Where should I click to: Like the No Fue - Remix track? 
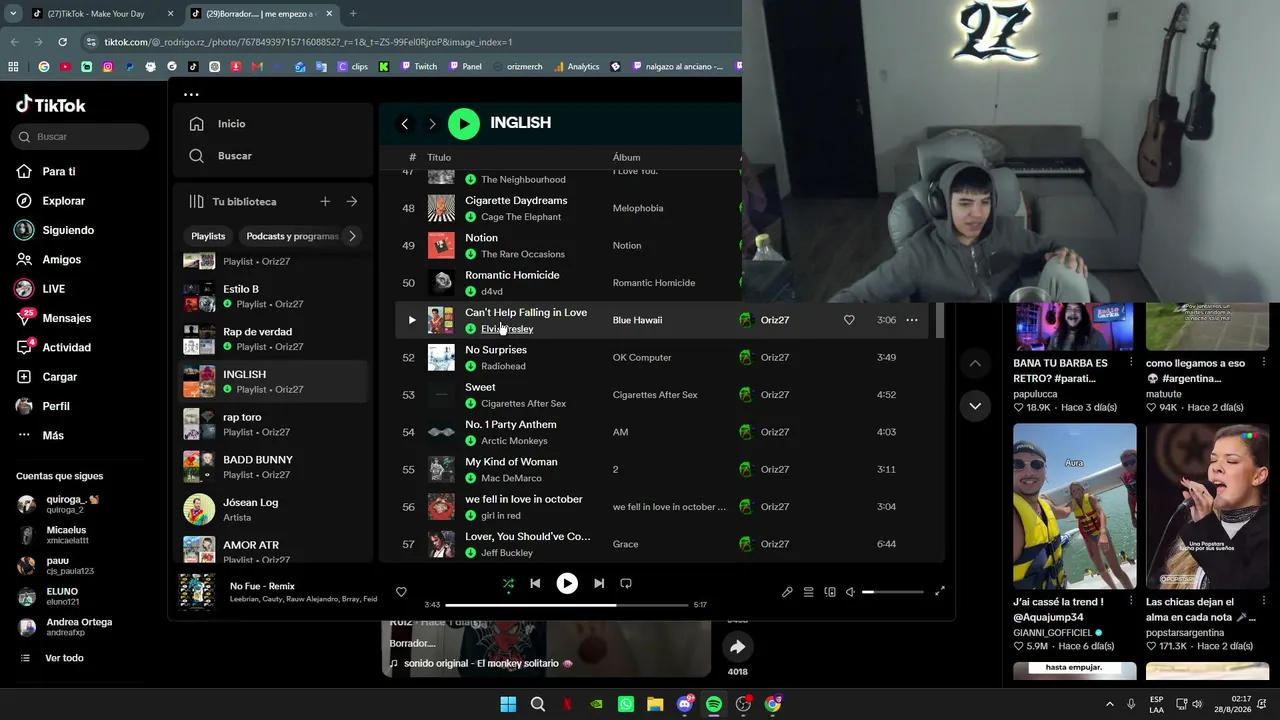[x=401, y=592]
